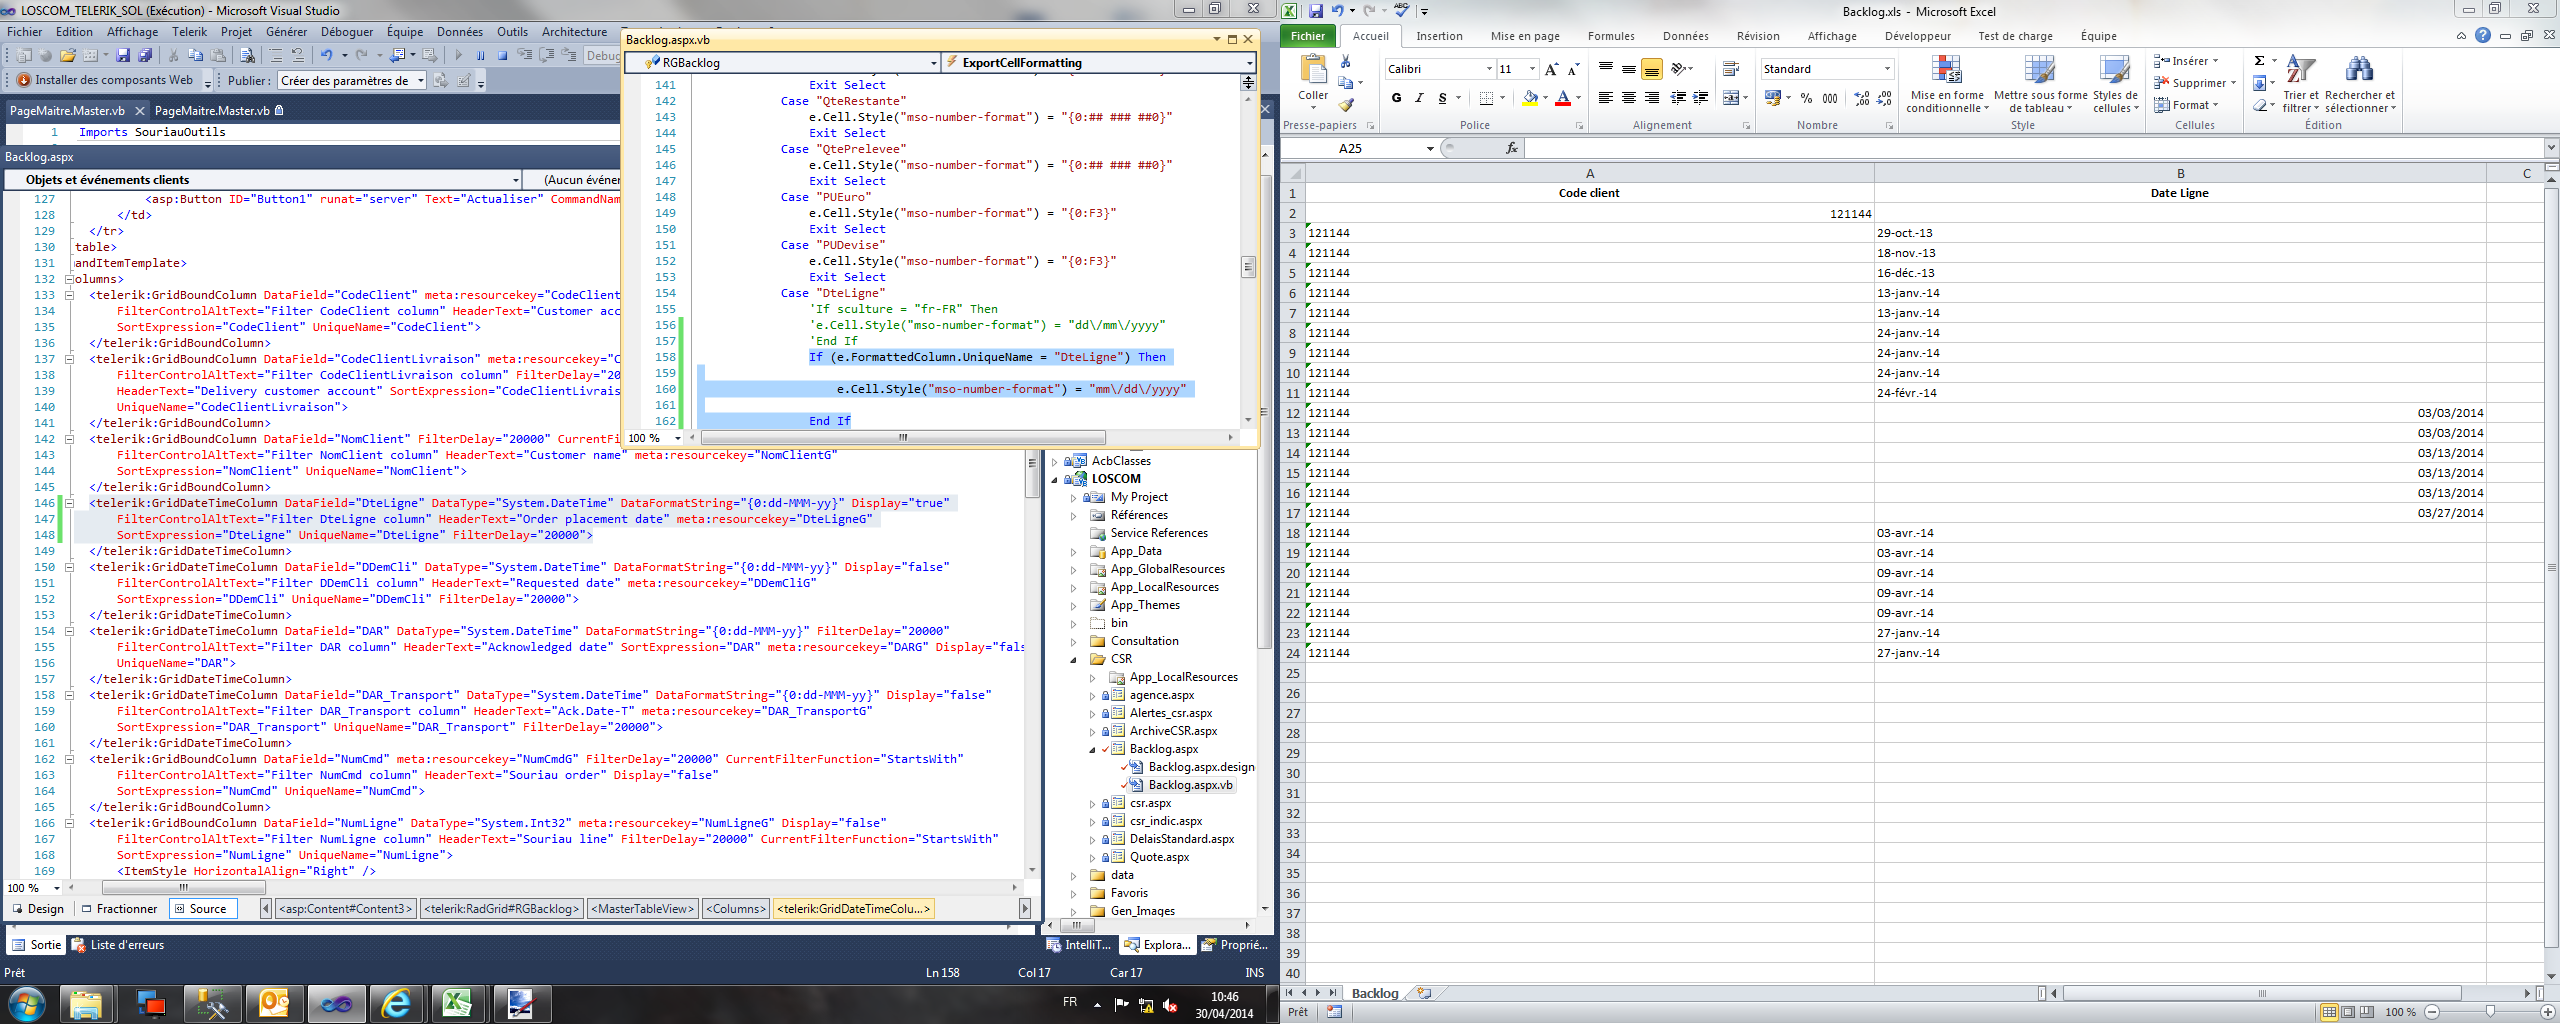Open the yellow fill color picker
This screenshot has width=2560, height=1024.
1544,98
